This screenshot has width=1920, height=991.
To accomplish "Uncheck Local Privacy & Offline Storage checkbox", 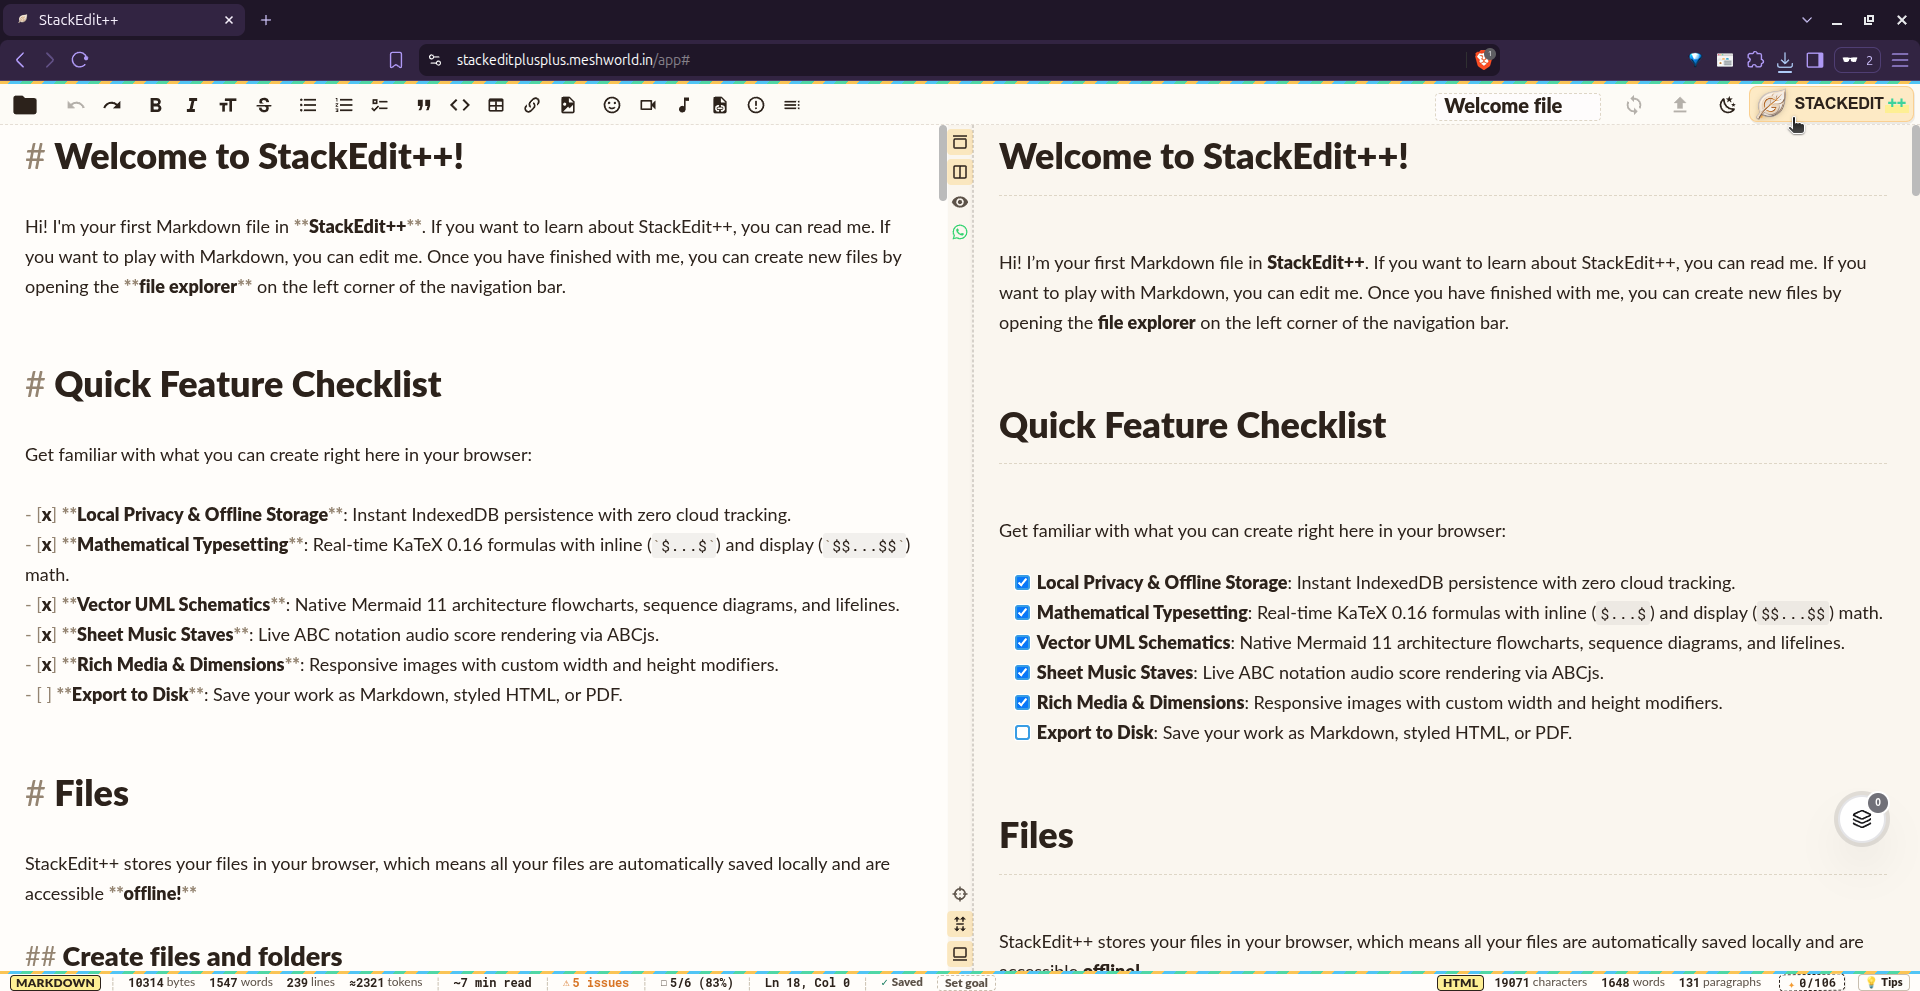I will pyautogui.click(x=1022, y=583).
